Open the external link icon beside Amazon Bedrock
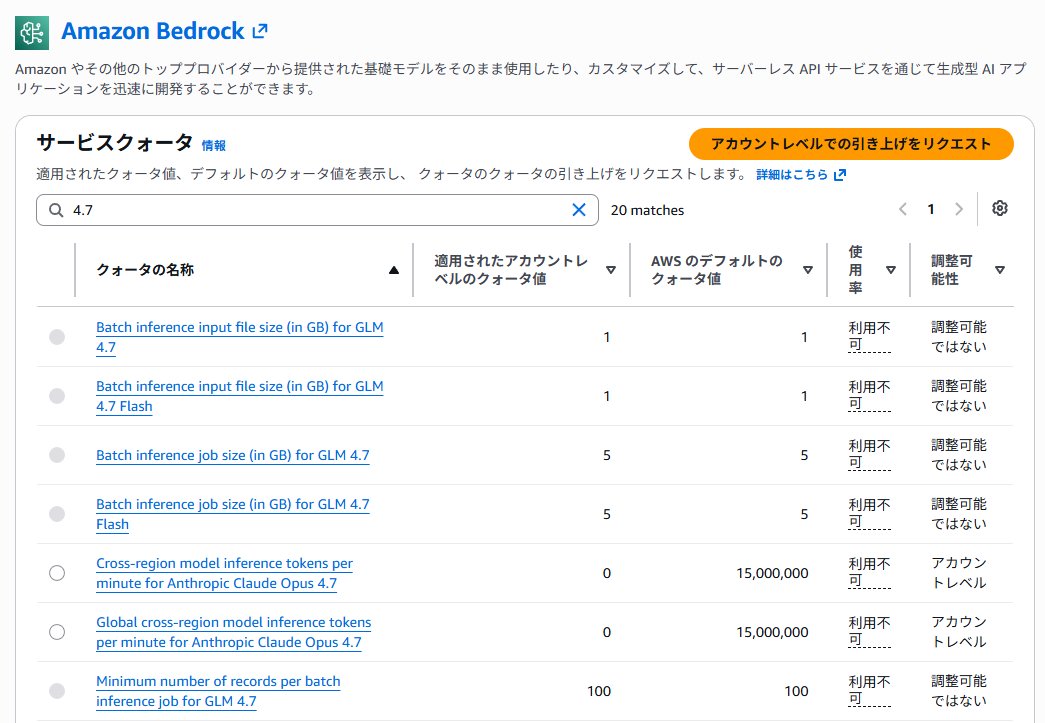1045x723 pixels. tap(260, 31)
